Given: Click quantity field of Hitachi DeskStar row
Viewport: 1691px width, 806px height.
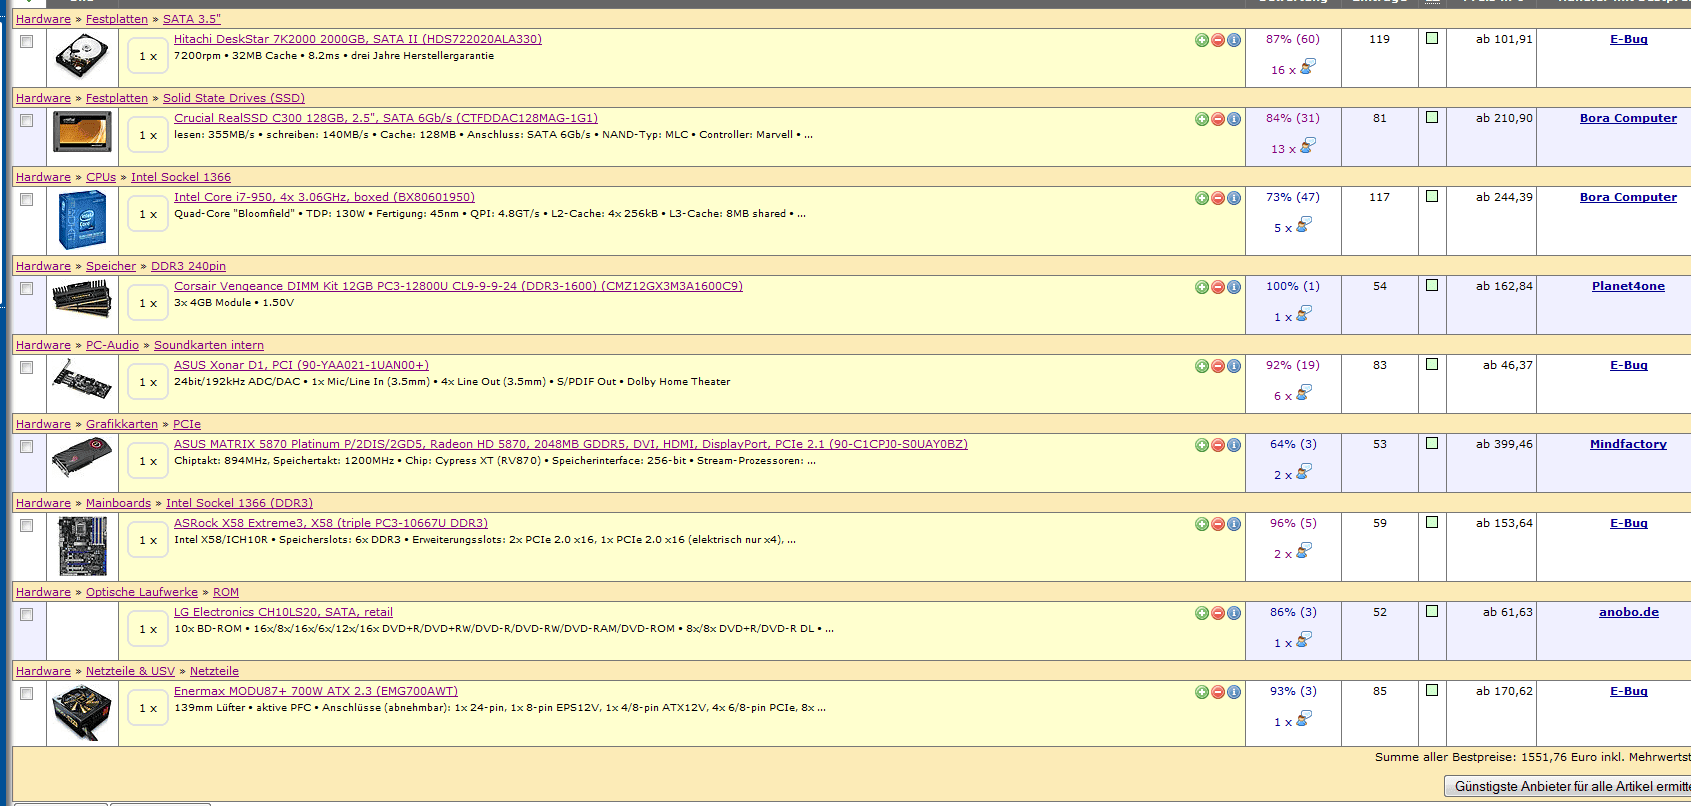Looking at the screenshot, I should tap(148, 56).
